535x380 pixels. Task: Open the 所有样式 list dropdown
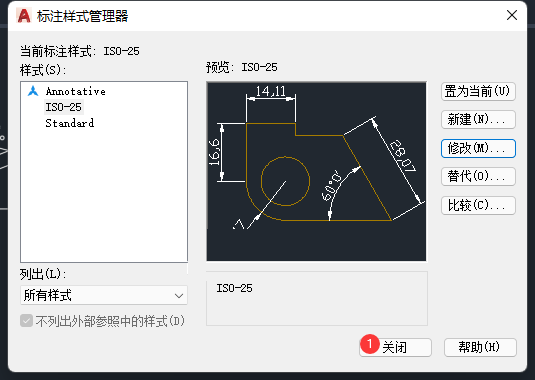(x=104, y=295)
